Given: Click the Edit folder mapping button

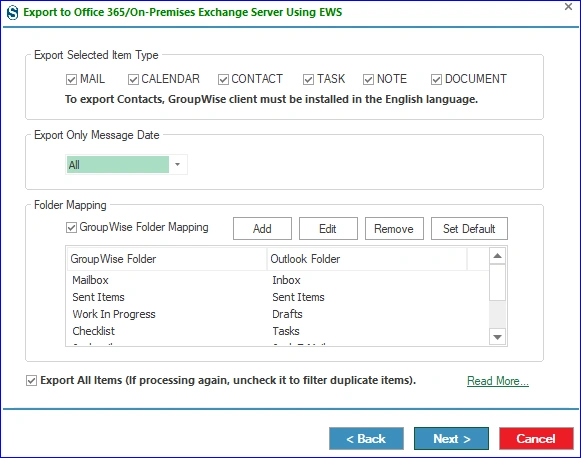Looking at the screenshot, I should [328, 229].
